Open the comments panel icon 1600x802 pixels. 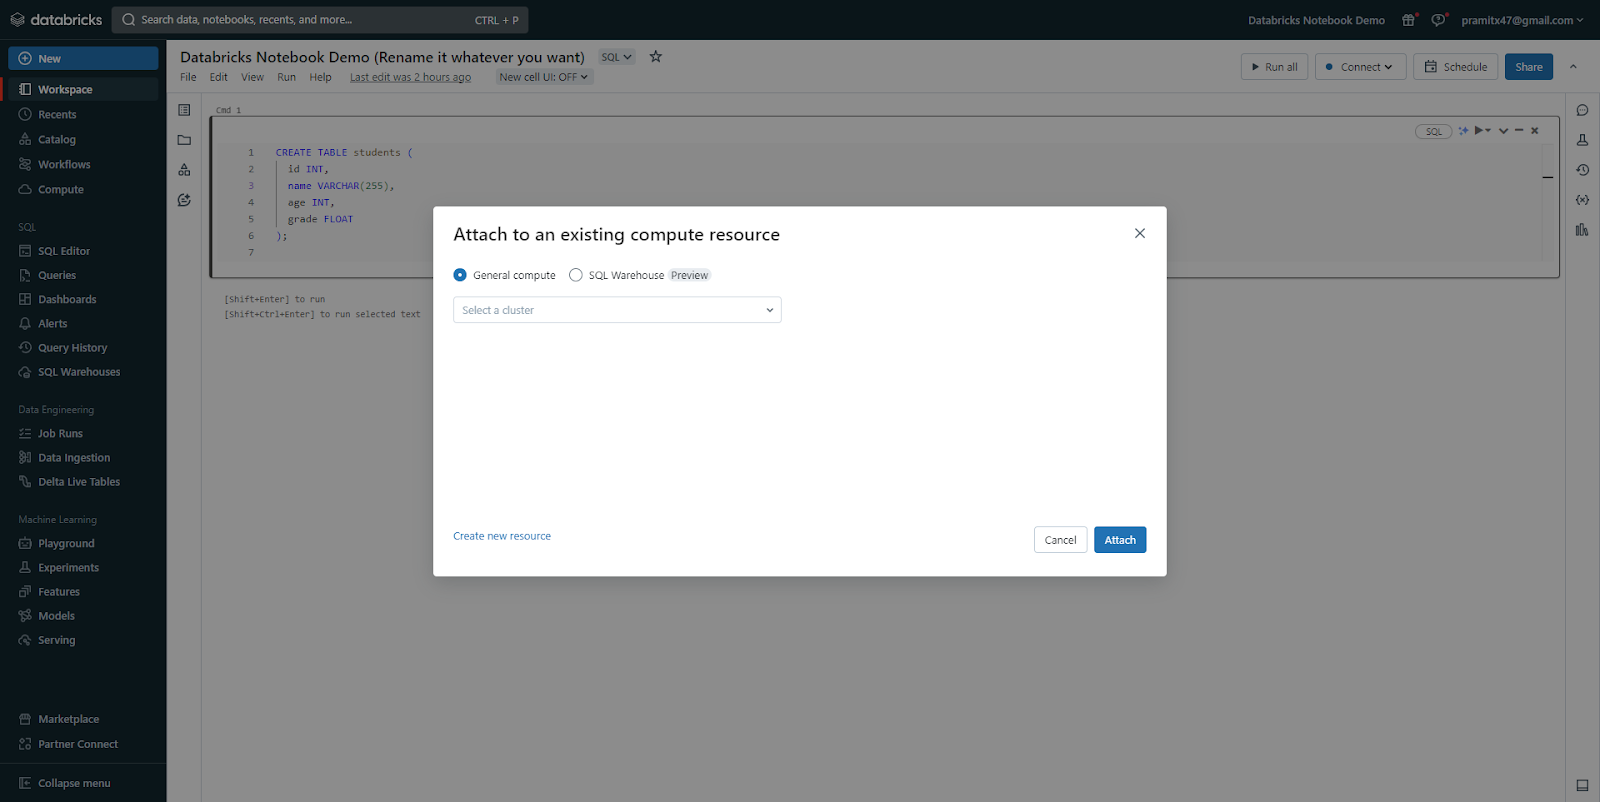click(1582, 110)
